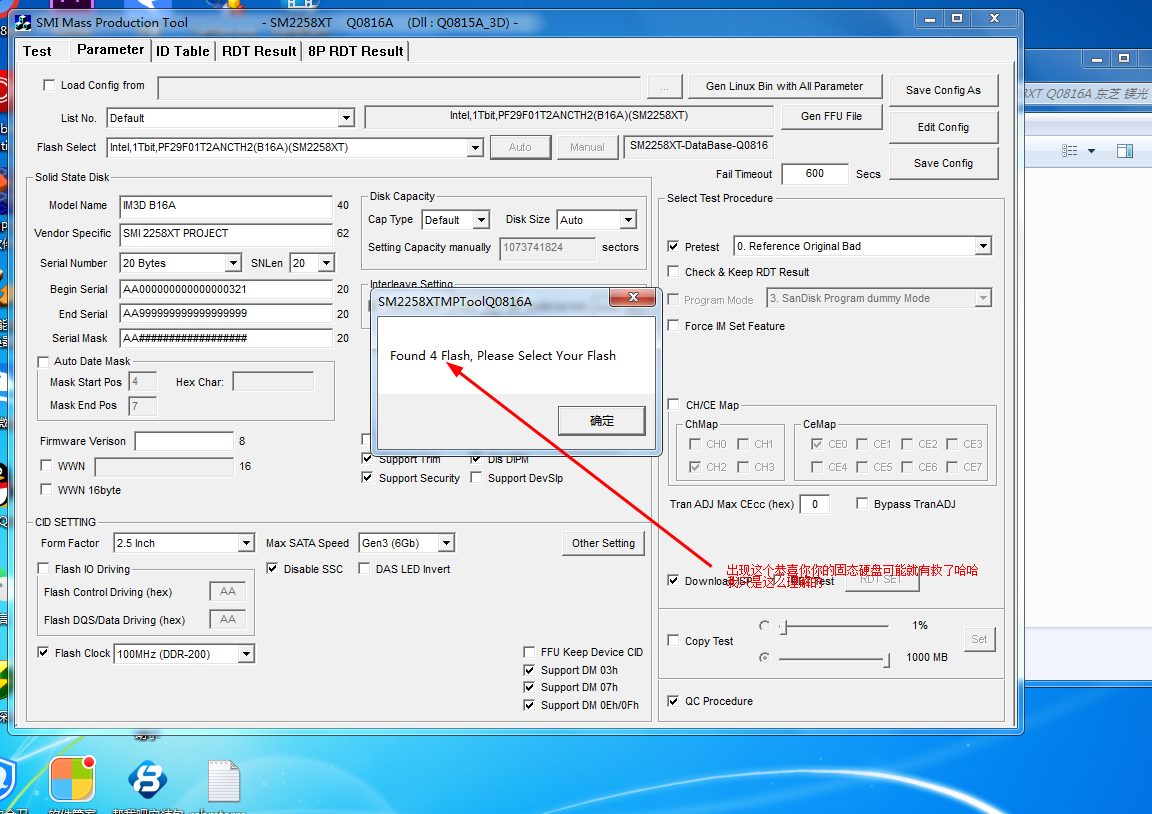Tick the DAS LED Invert checkbox
Image resolution: width=1152 pixels, height=814 pixels.
click(364, 569)
